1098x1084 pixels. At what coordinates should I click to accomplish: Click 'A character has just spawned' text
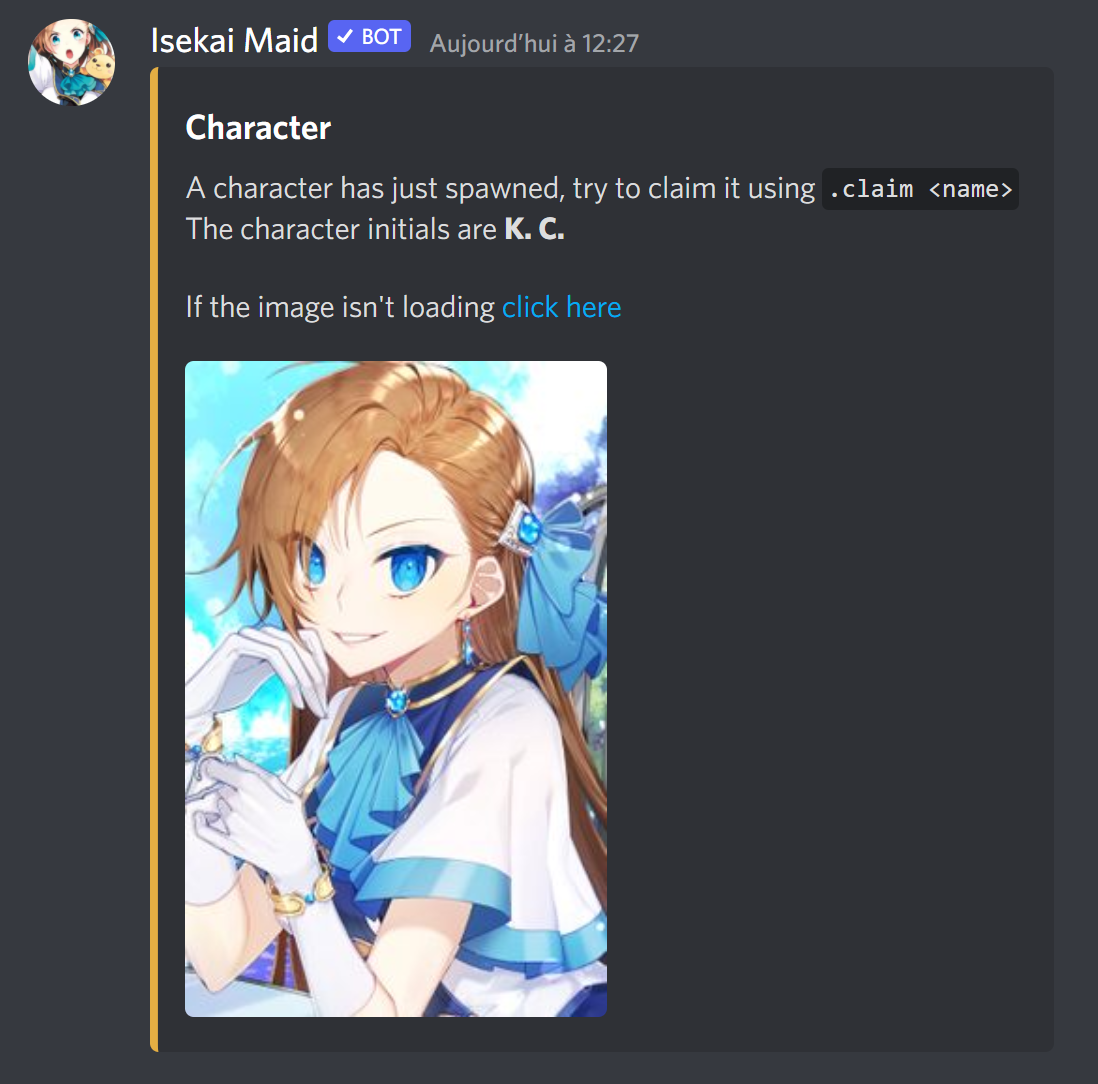point(375,188)
